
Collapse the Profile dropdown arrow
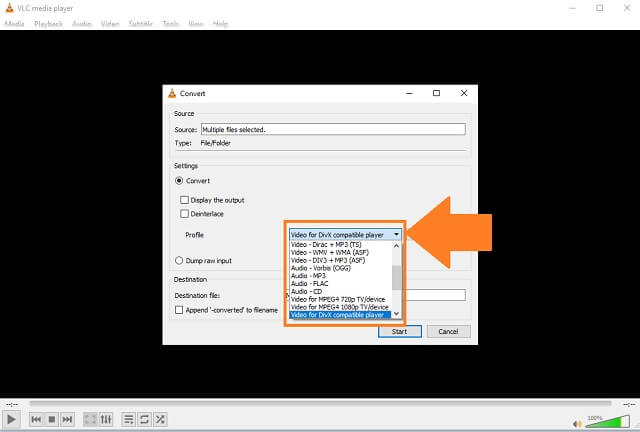click(x=396, y=234)
